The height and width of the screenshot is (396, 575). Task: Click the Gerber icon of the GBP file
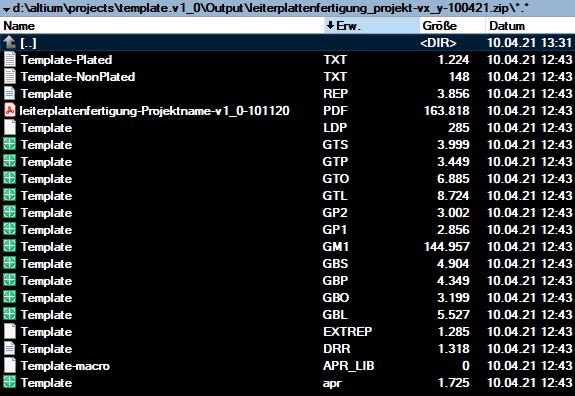pyautogui.click(x=10, y=280)
